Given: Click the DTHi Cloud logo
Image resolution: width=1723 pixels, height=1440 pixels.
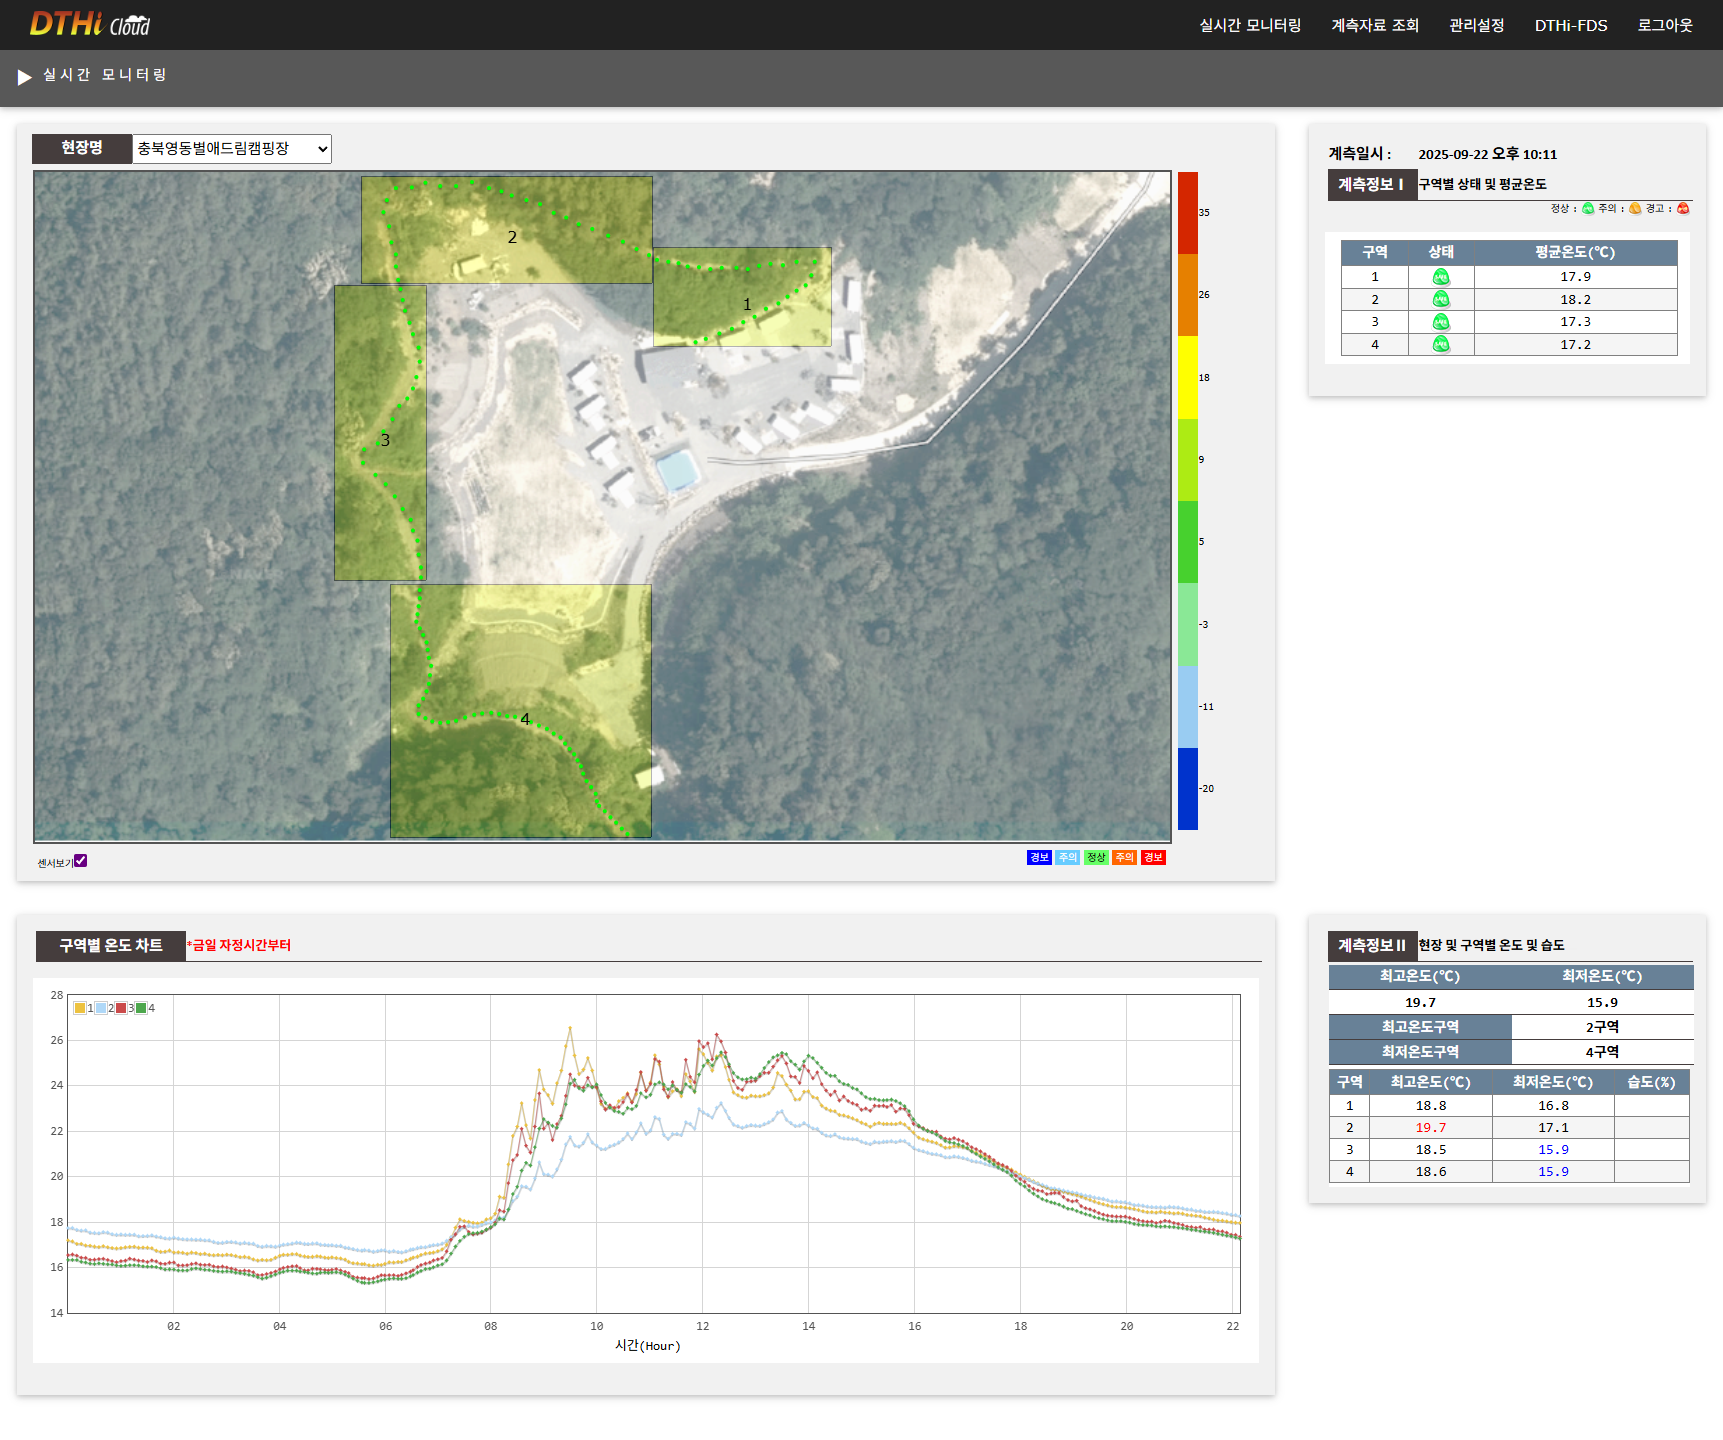Looking at the screenshot, I should (89, 24).
